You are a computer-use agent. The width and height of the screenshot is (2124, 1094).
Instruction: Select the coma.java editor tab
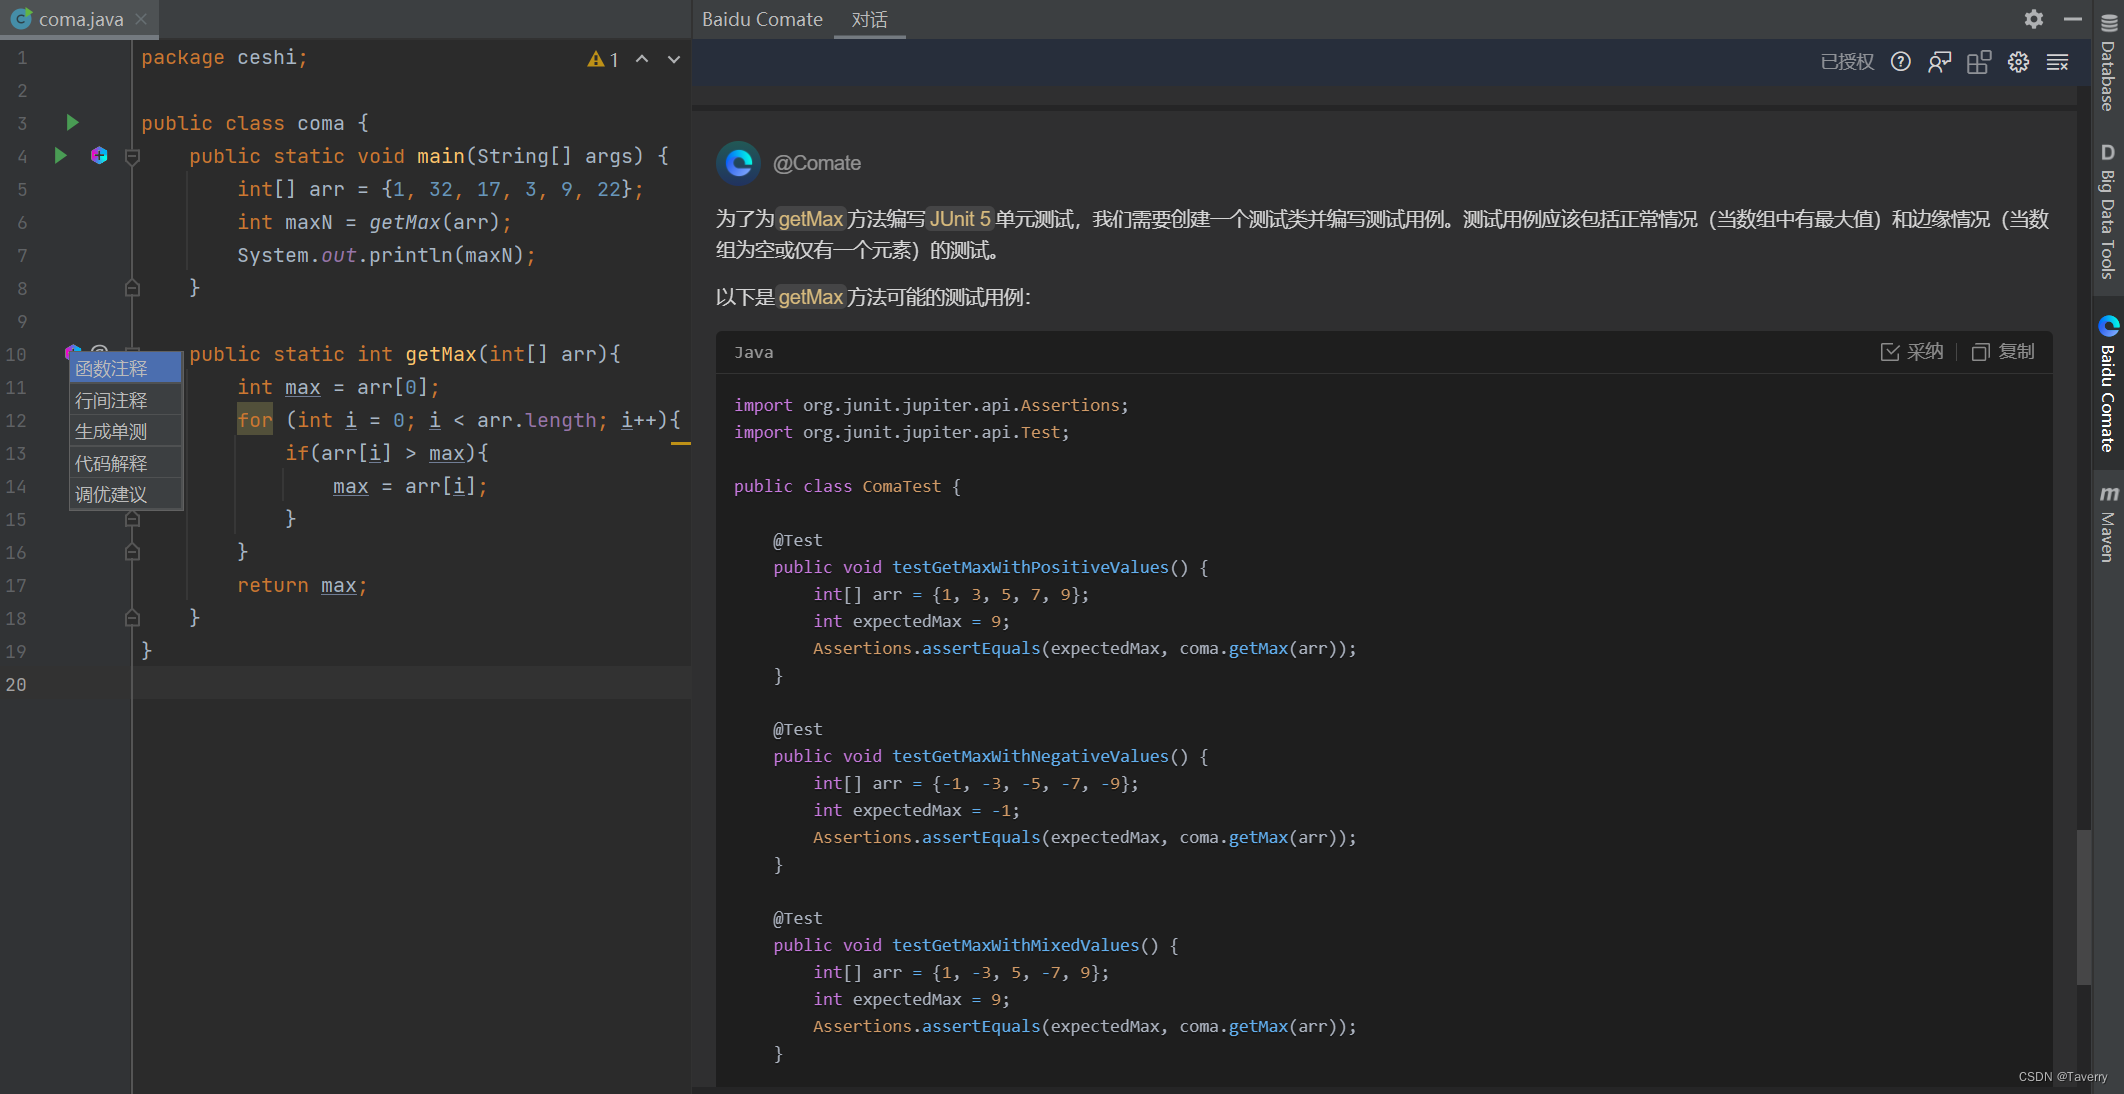(80, 19)
